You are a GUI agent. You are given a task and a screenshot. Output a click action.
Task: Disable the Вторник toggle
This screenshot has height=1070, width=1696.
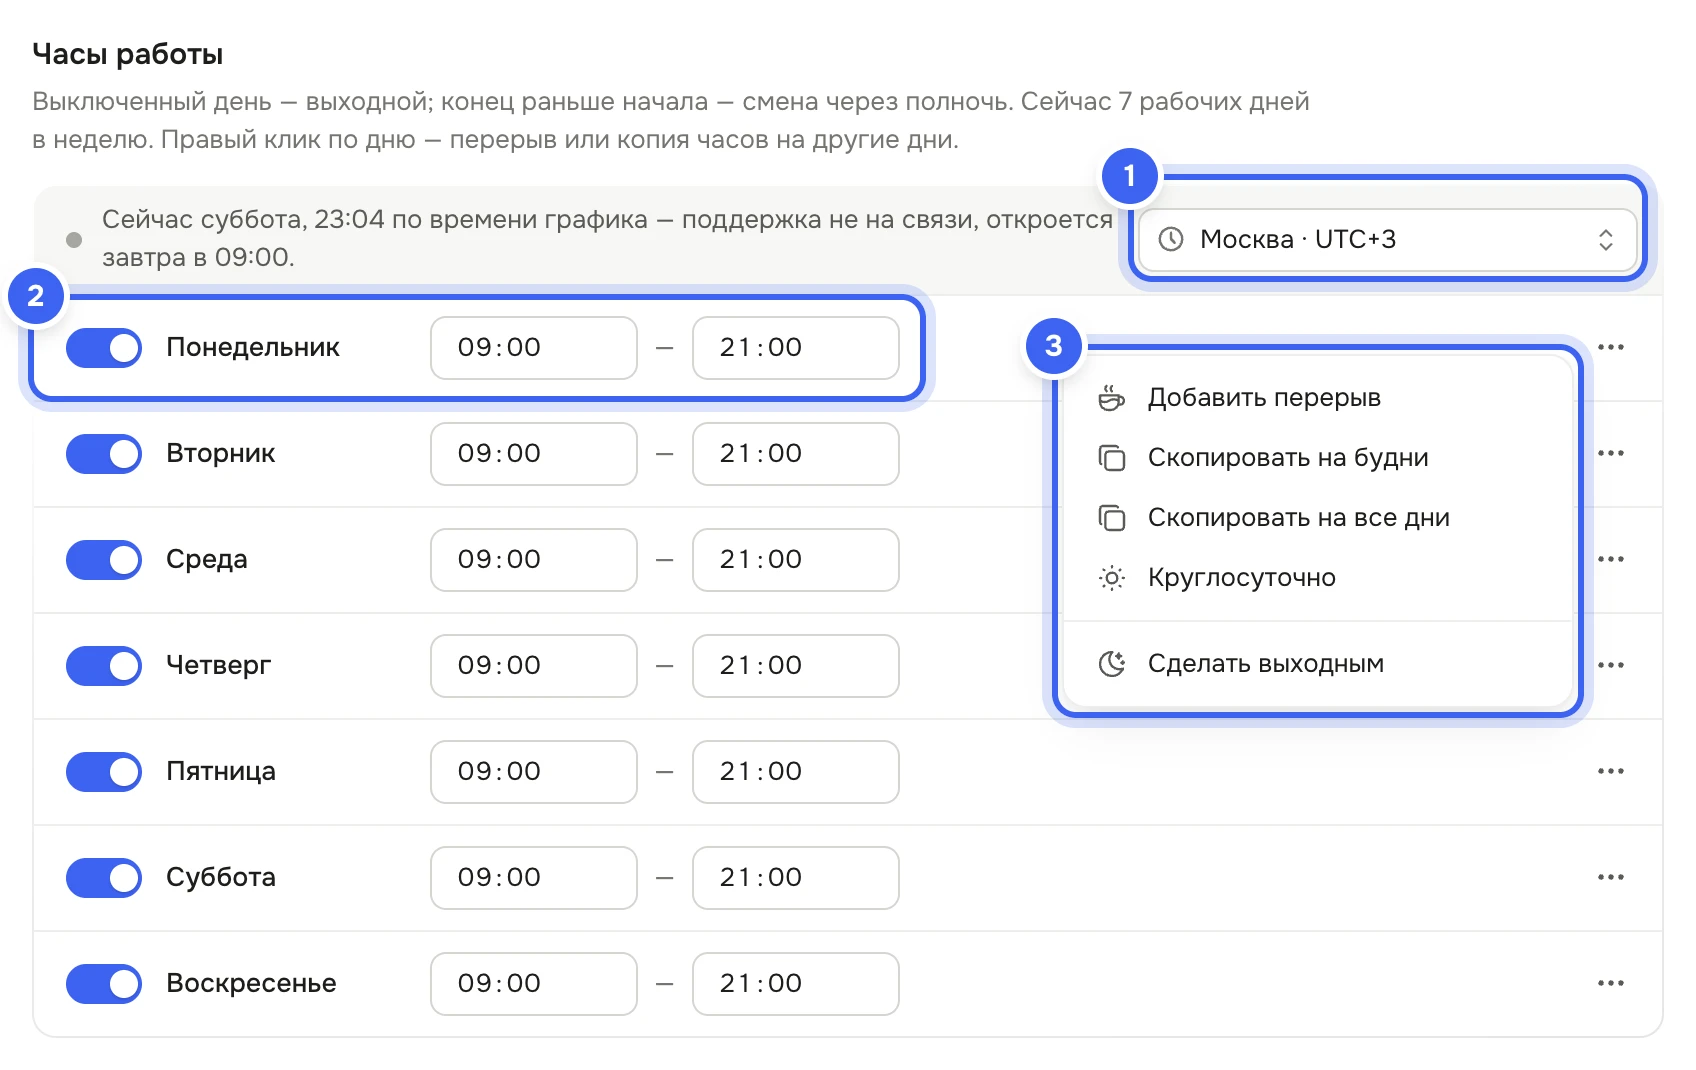coord(104,454)
